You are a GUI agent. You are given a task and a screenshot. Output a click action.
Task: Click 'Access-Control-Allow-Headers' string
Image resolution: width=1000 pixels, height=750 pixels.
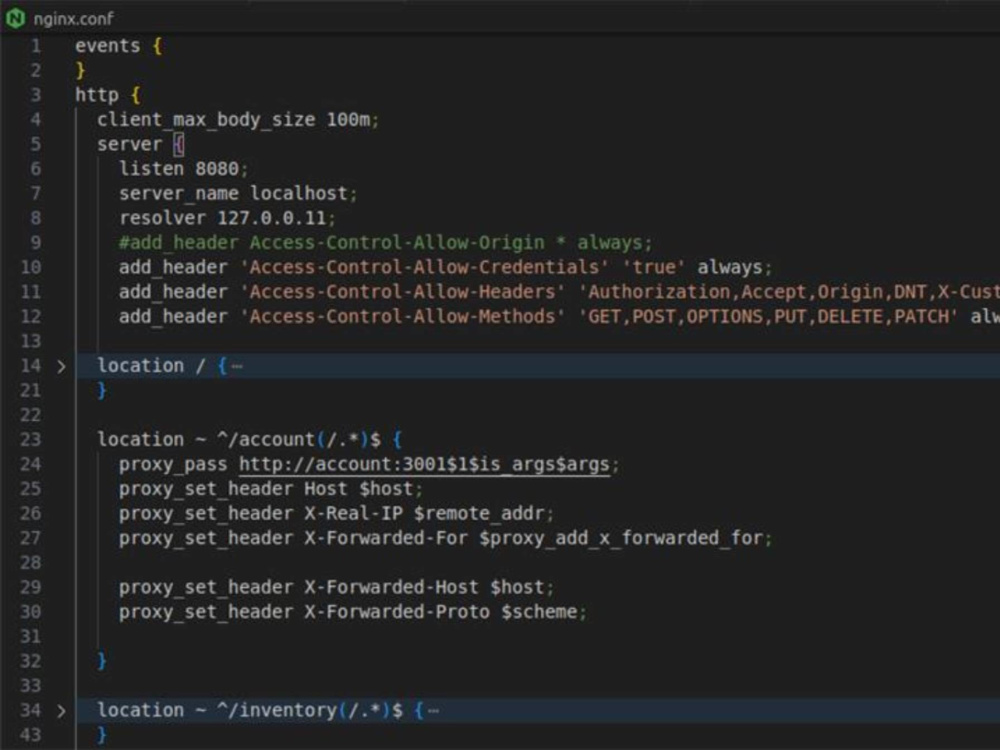(402, 292)
